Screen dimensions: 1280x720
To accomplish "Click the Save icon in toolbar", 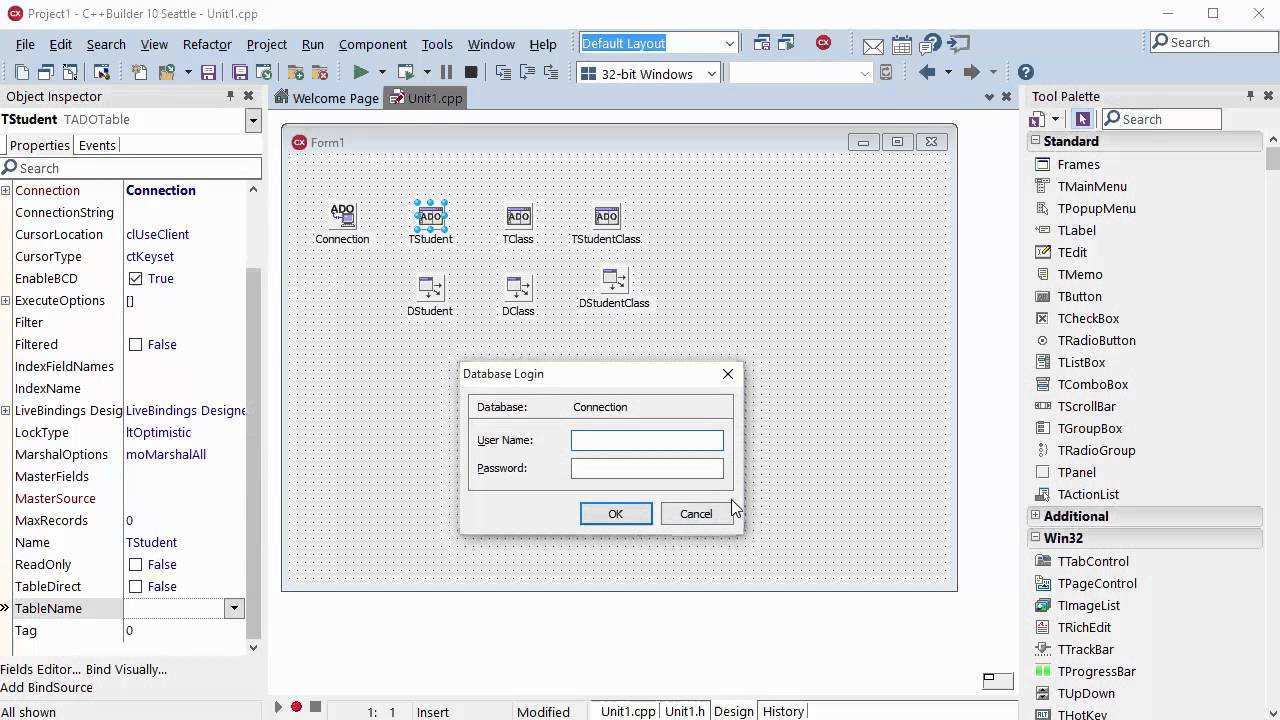I will [208, 72].
